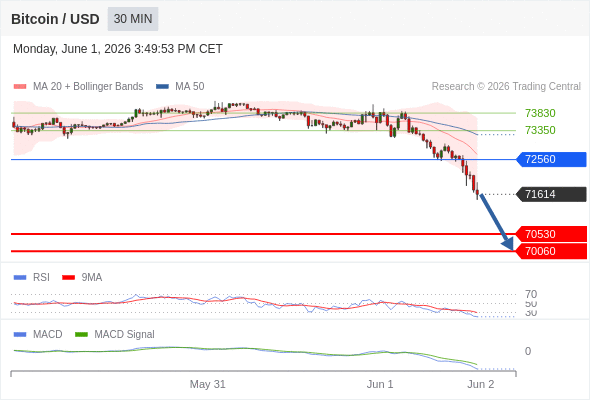Click the red 70060 support price tag
The image size is (590, 400).
coord(551,251)
